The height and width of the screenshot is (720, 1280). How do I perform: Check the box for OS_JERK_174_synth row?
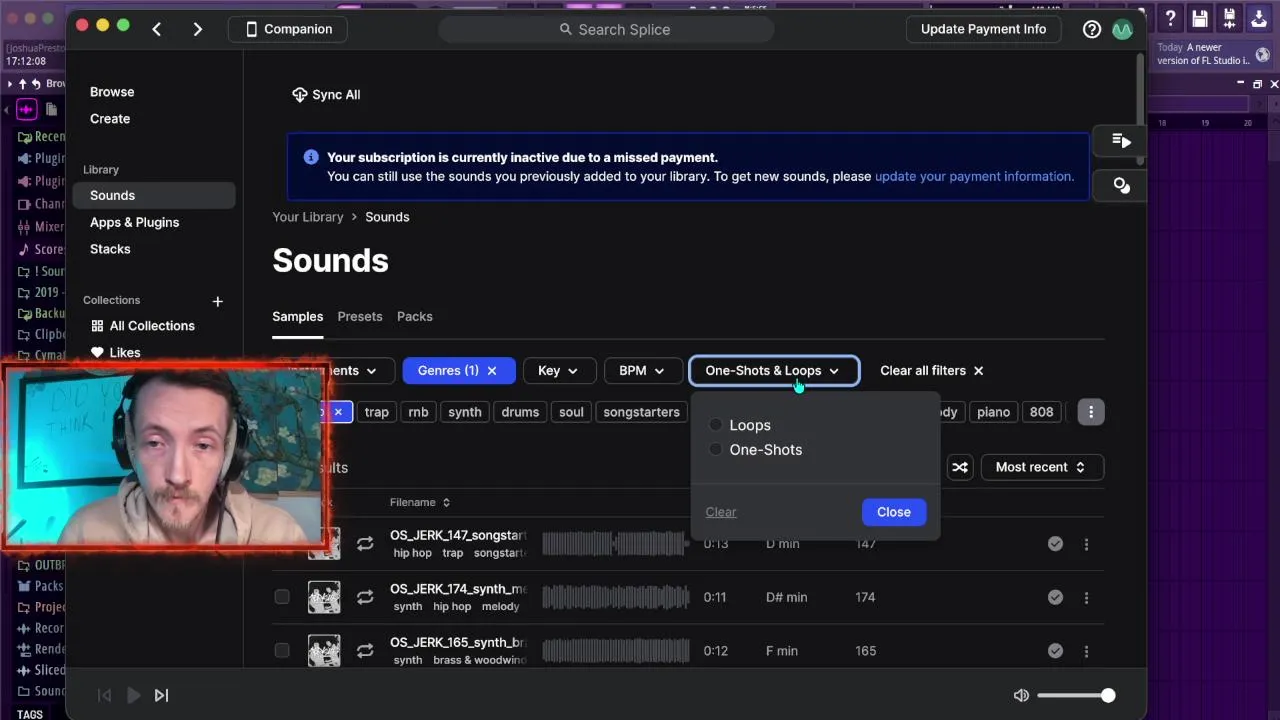282,597
